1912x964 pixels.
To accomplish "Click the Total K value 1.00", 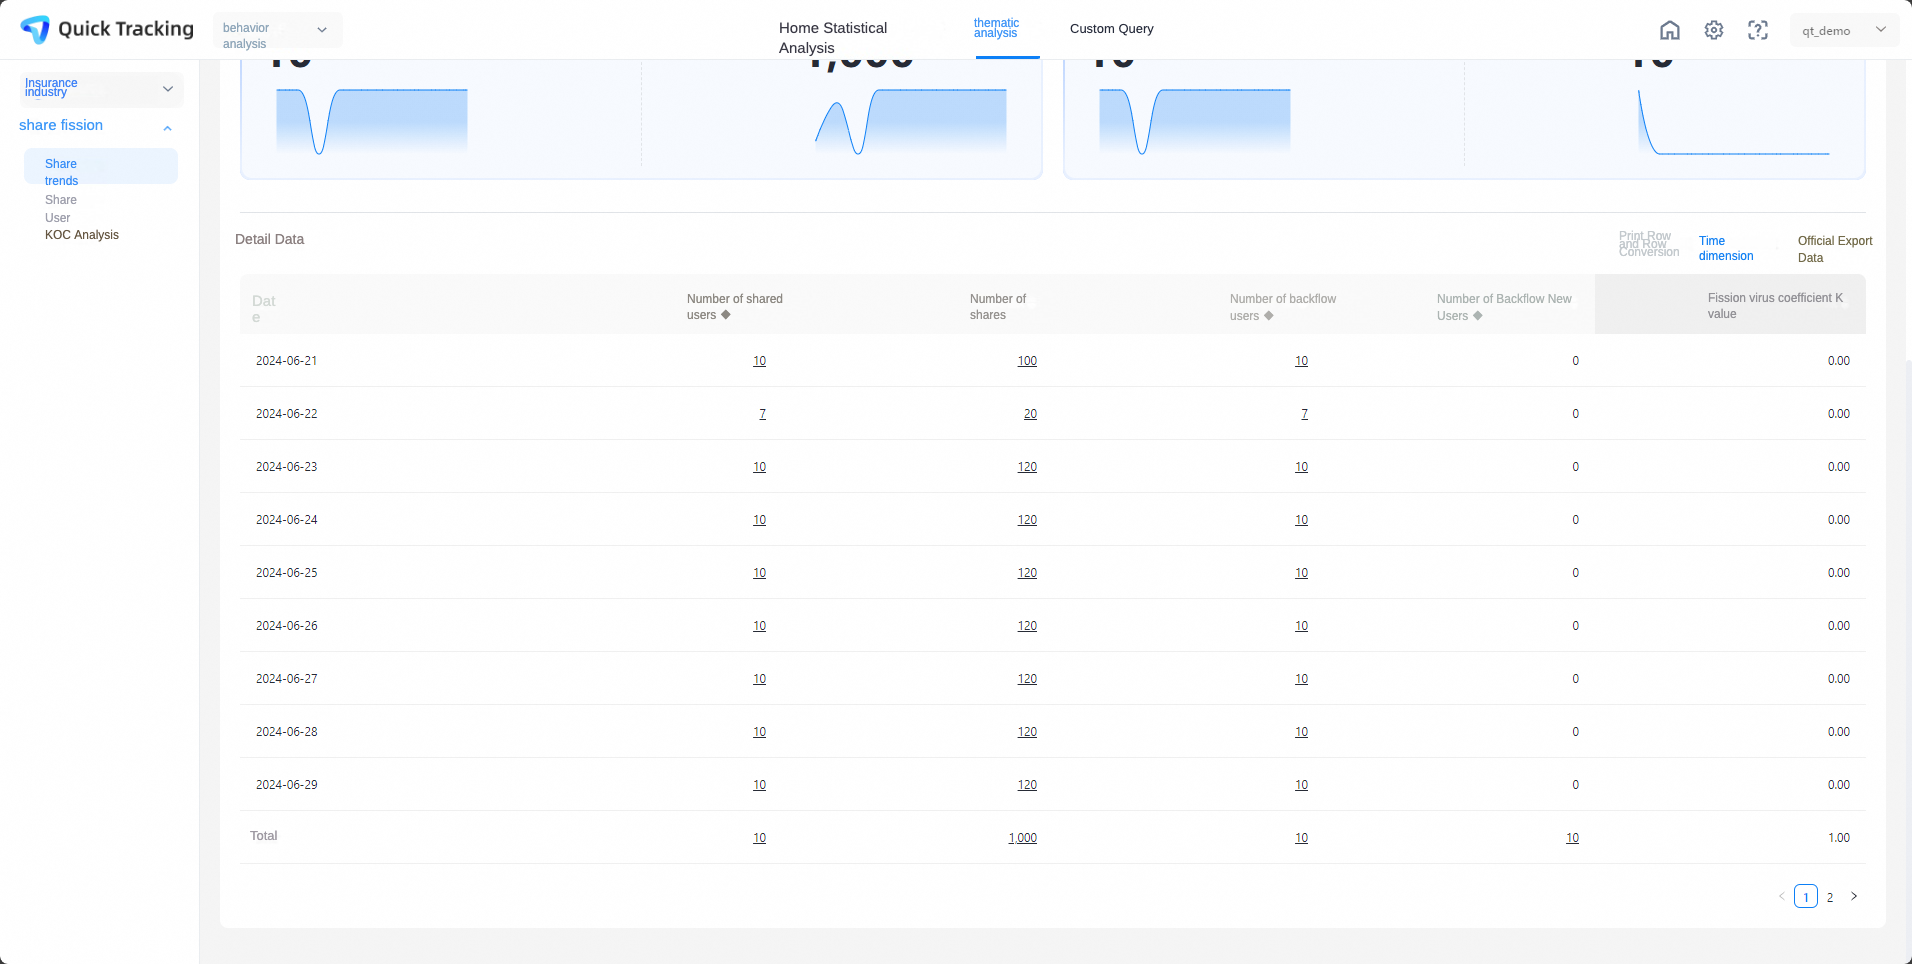I will click(1839, 838).
